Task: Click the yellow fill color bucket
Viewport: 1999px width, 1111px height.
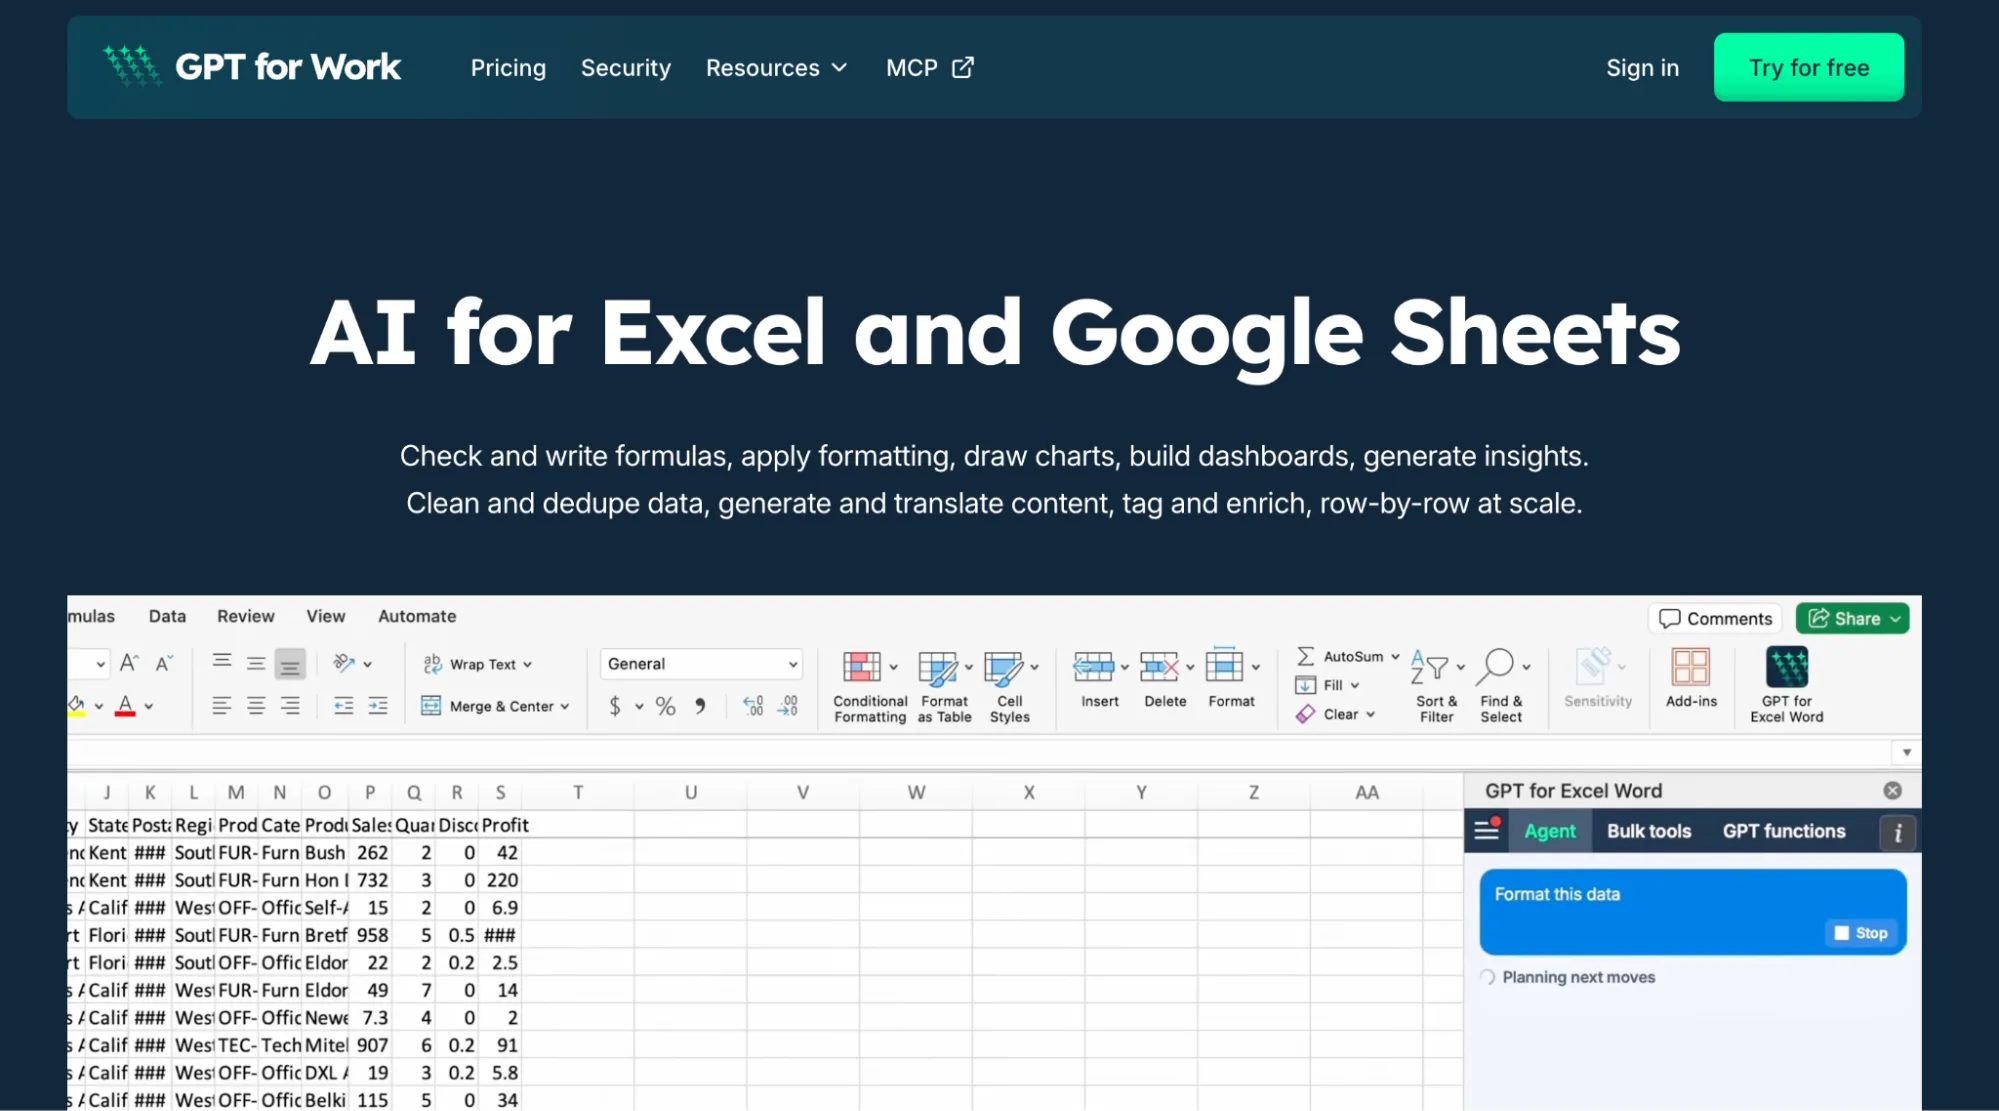Action: [x=76, y=706]
